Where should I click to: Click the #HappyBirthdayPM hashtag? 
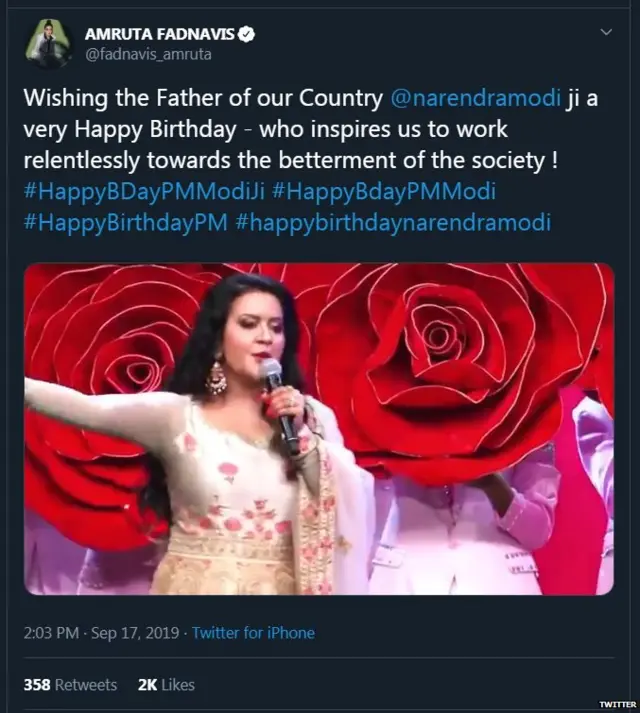click(x=125, y=222)
